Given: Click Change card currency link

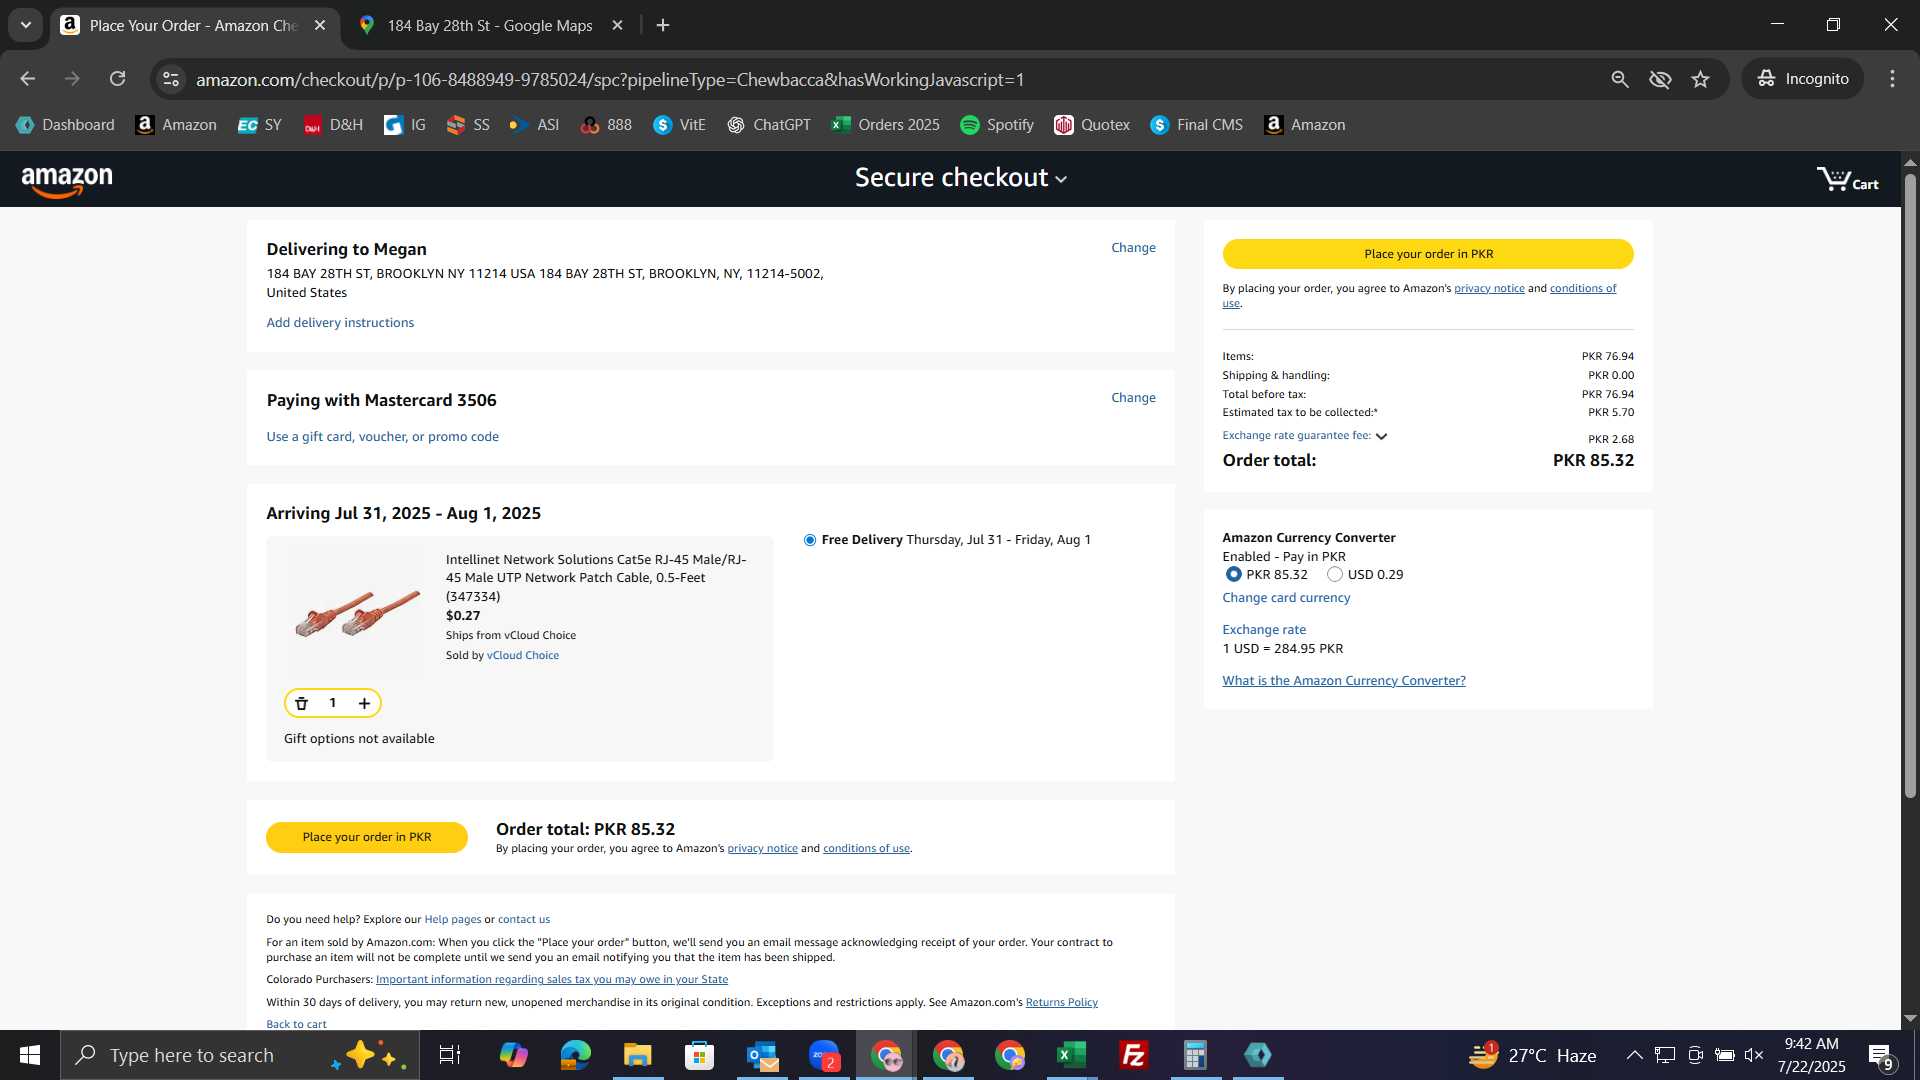Looking at the screenshot, I should coord(1286,598).
